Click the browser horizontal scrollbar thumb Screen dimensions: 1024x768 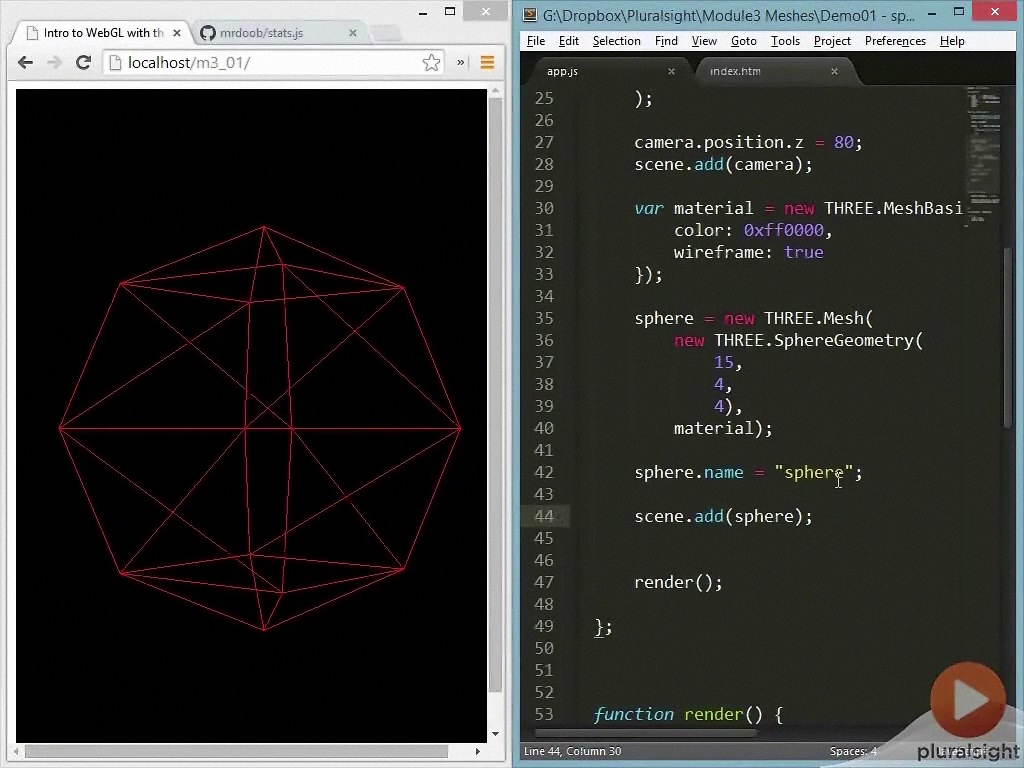(x=236, y=751)
